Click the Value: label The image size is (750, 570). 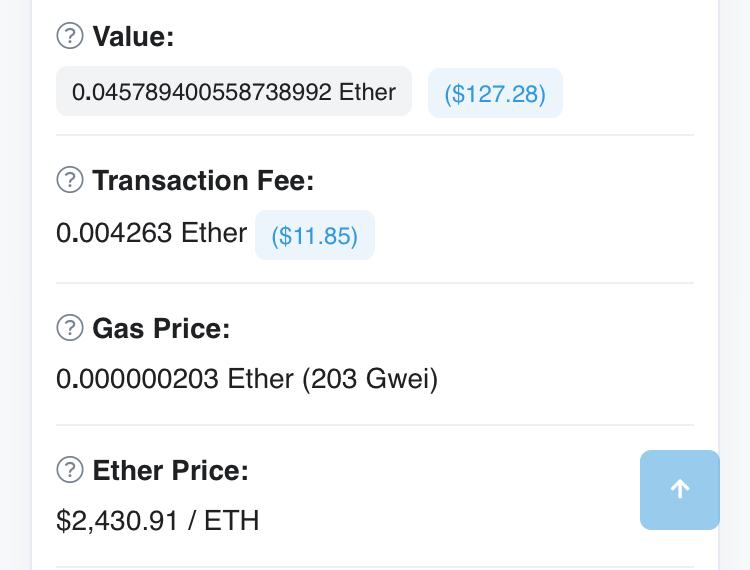133,37
